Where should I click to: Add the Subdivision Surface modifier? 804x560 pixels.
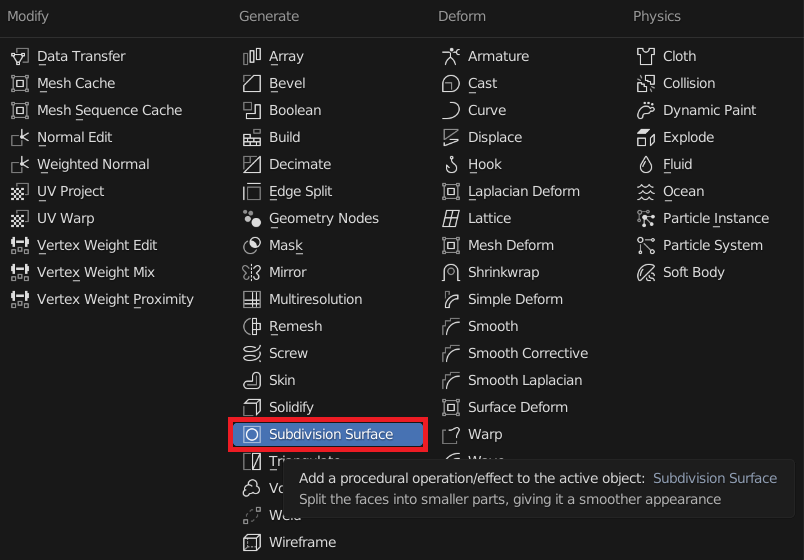pos(330,434)
